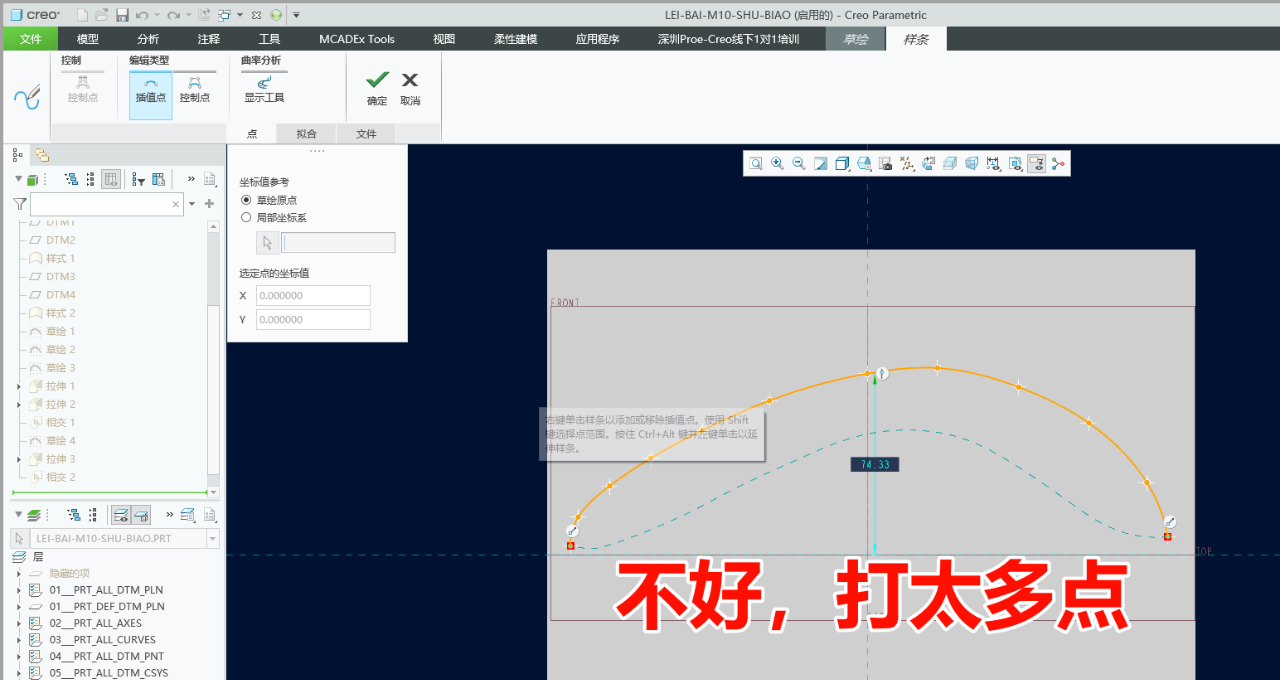
Task: Switch to the 拟合 panel tab
Action: [x=307, y=134]
